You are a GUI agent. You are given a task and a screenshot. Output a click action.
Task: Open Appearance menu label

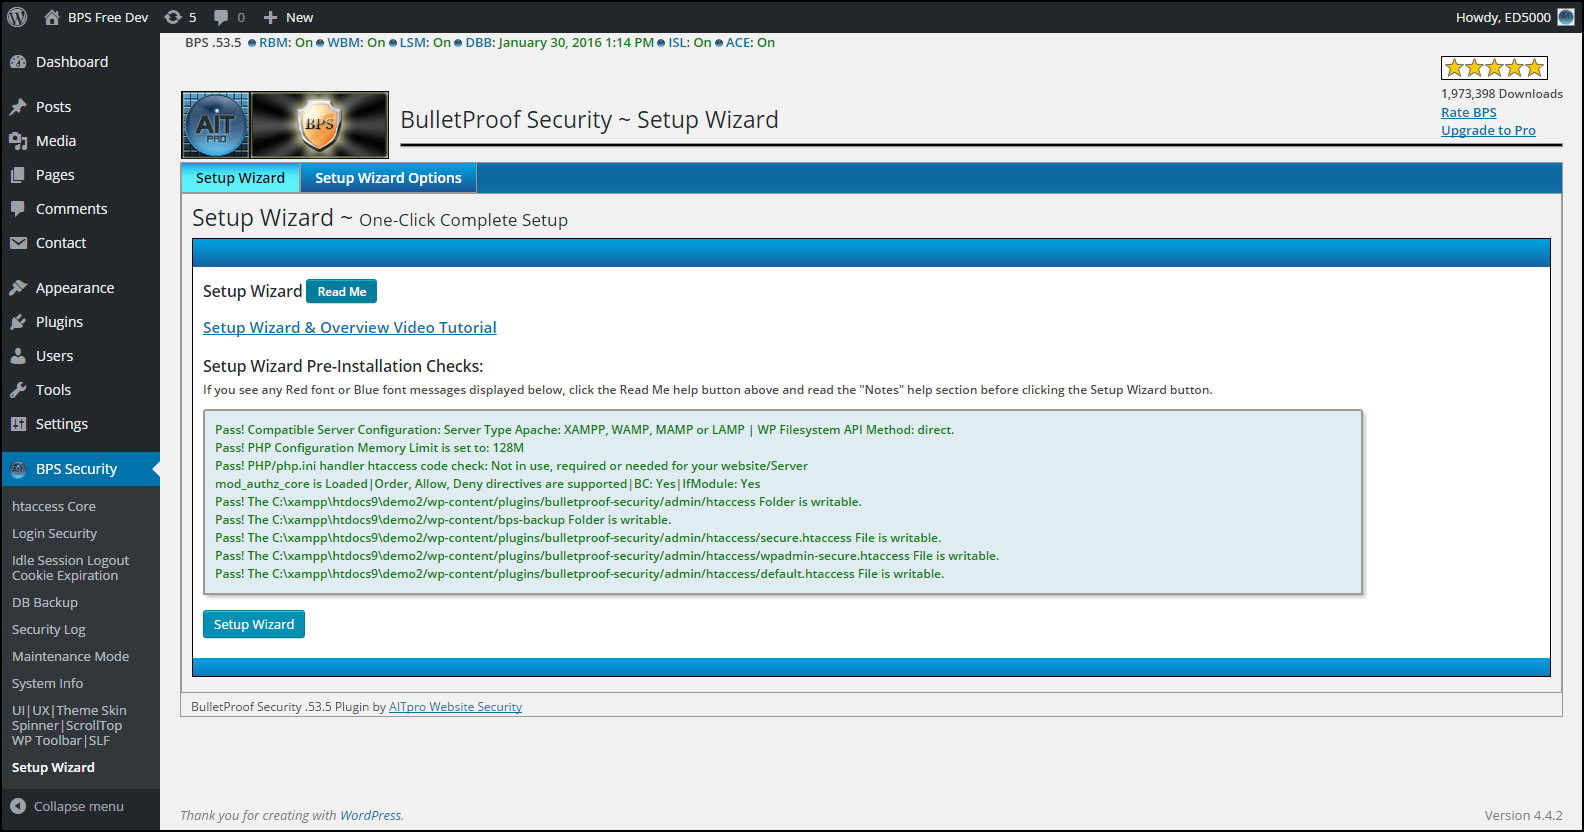(75, 288)
